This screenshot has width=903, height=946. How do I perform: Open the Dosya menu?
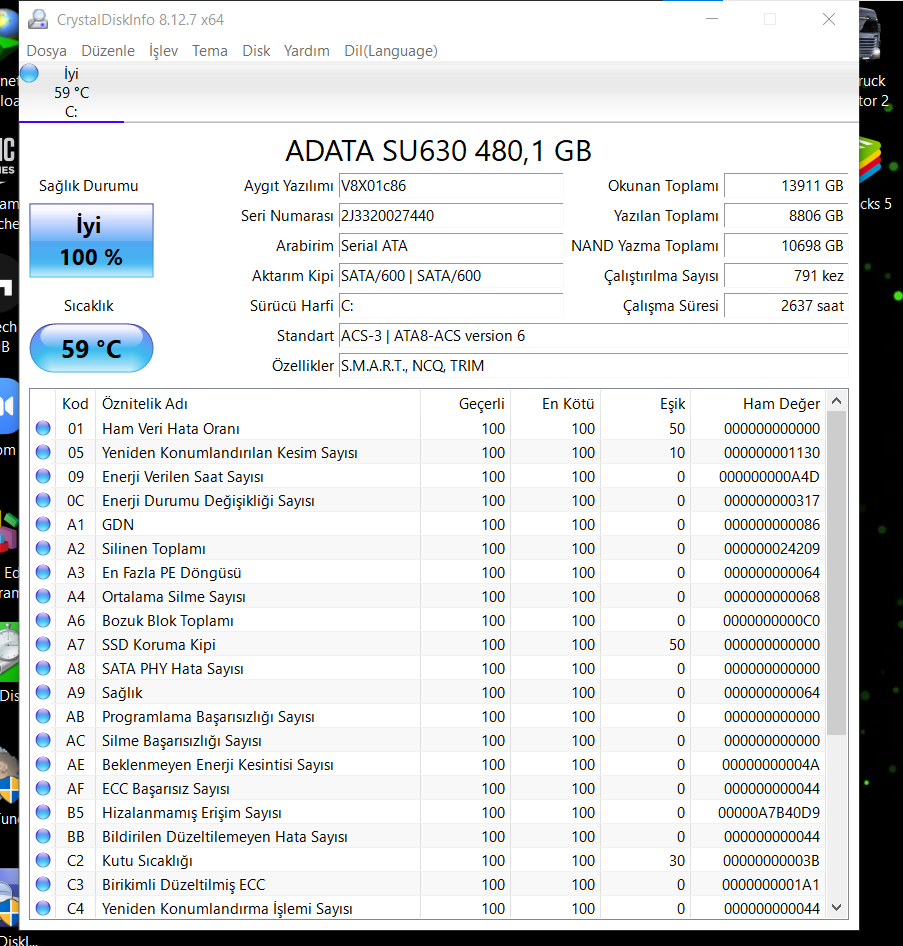tap(47, 51)
